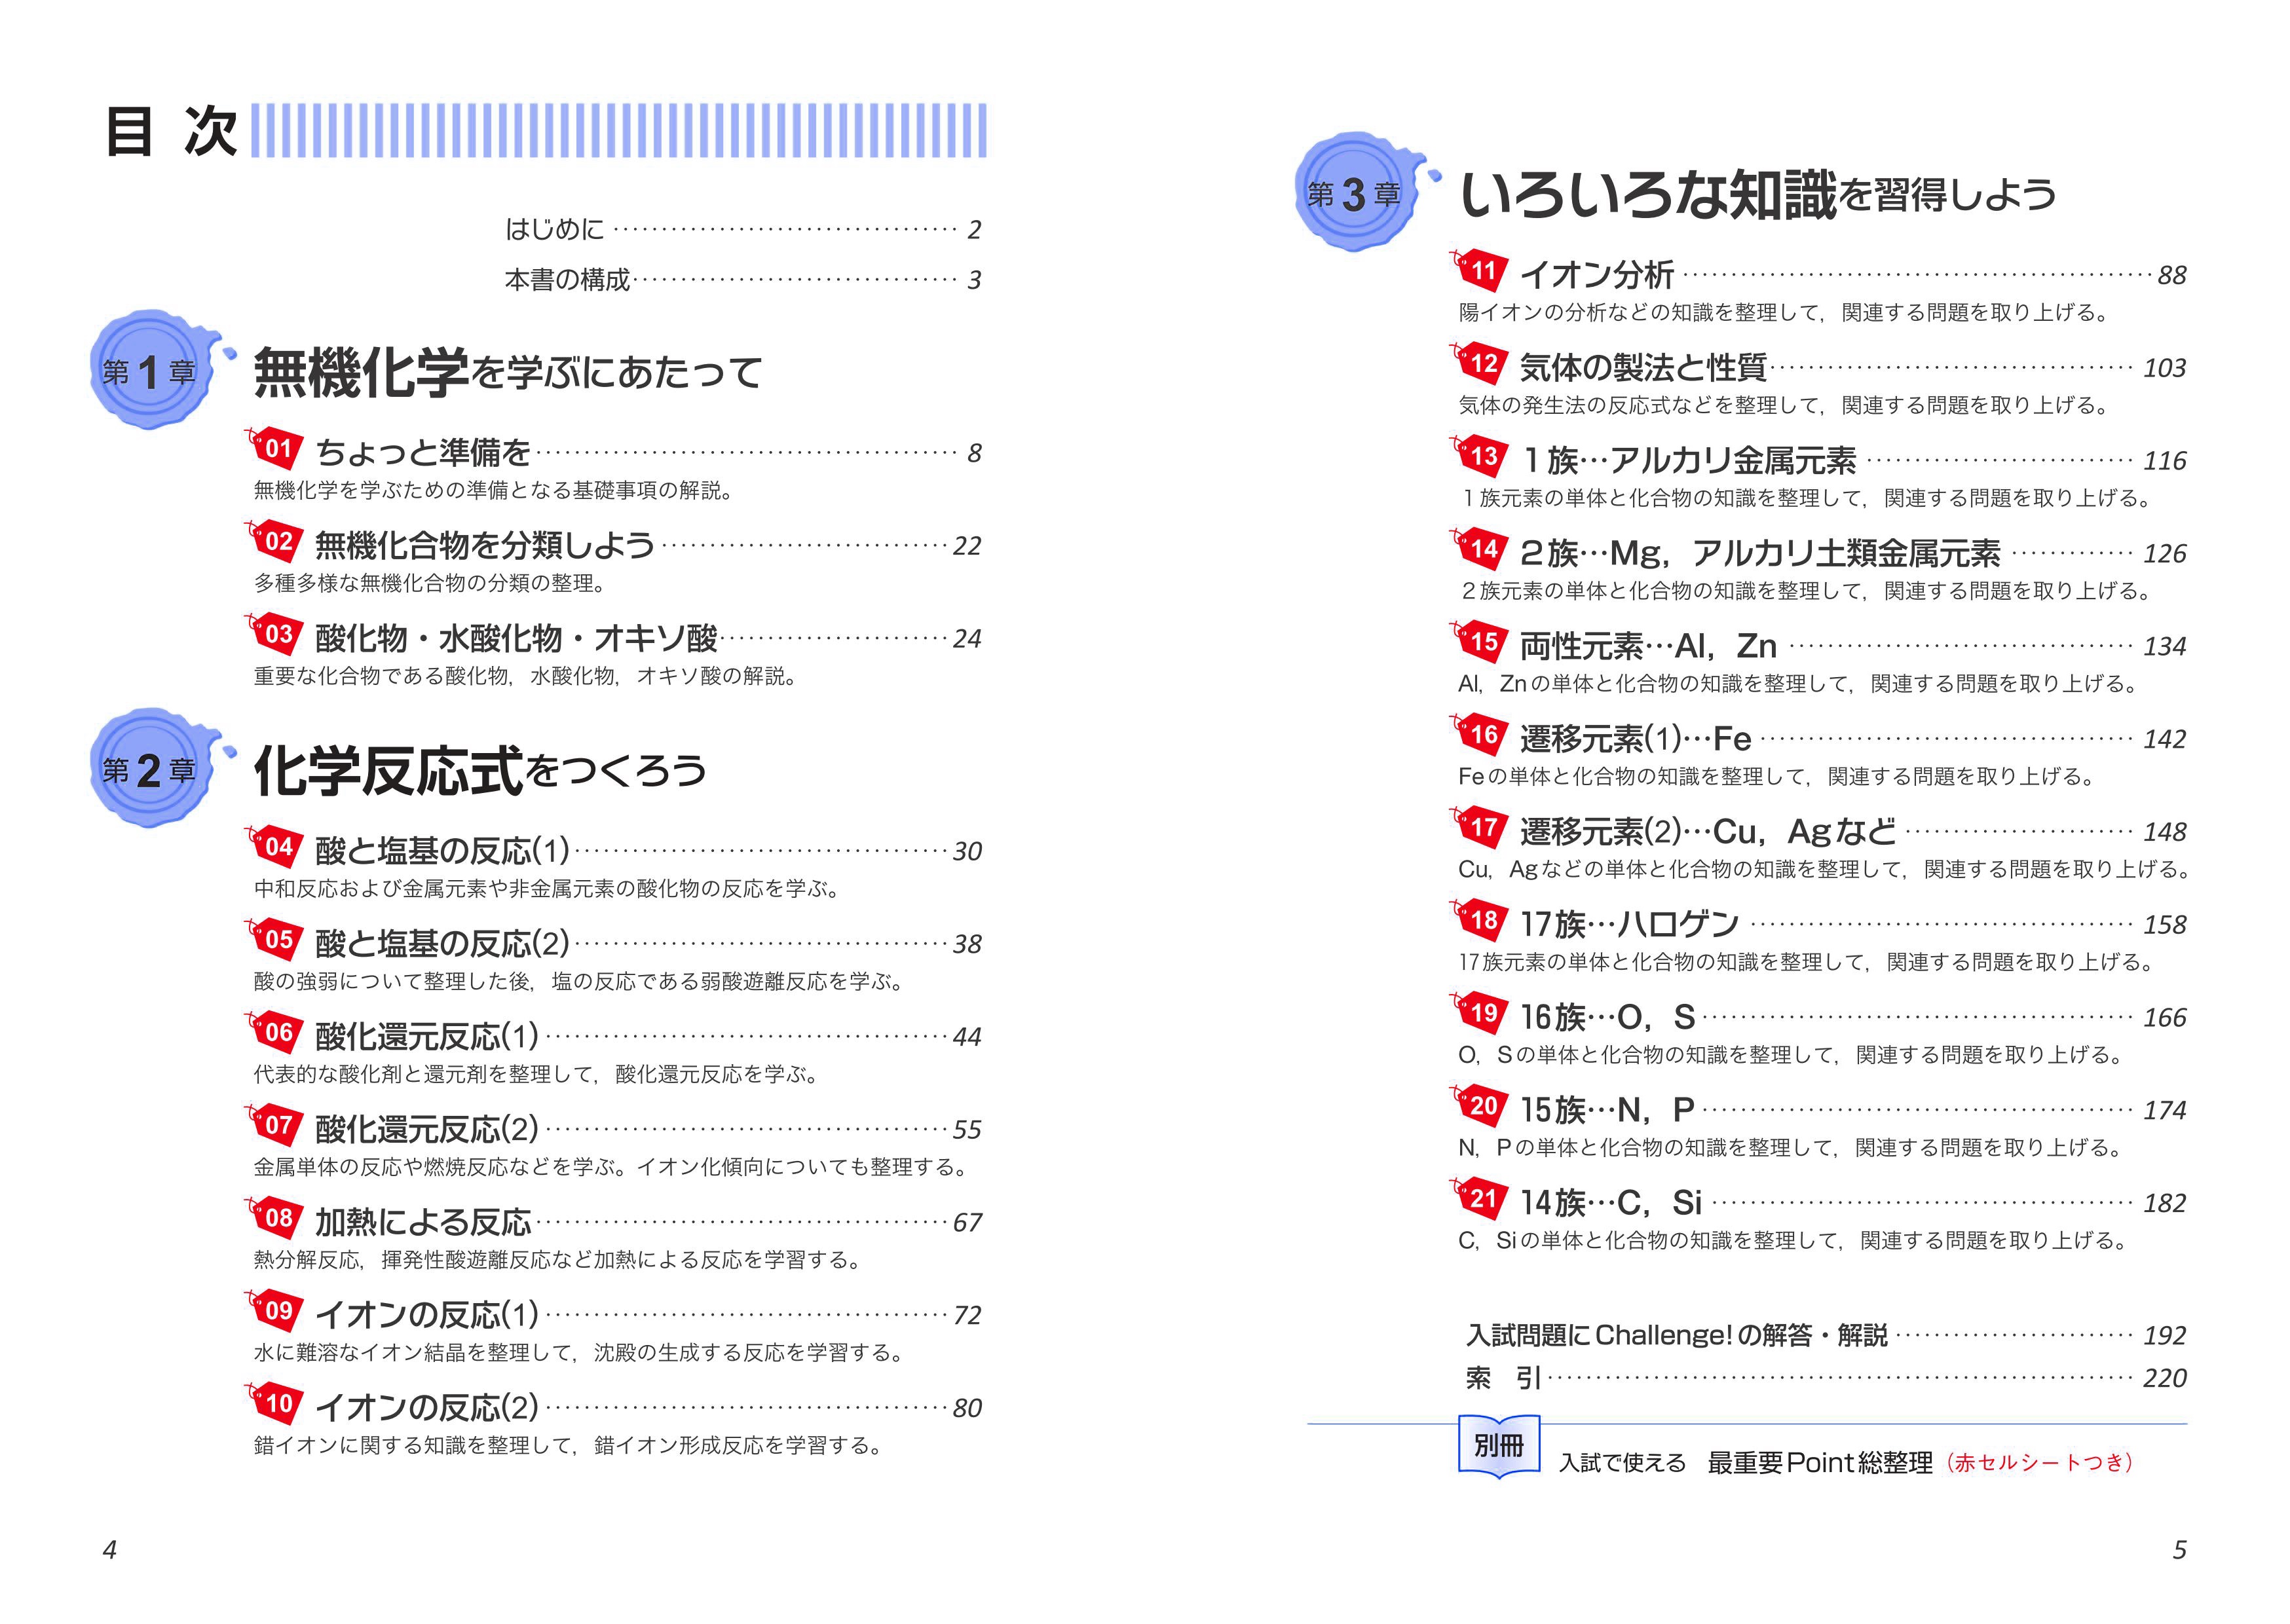
Task: Click the red 17 section tag
Action: pos(1479,827)
